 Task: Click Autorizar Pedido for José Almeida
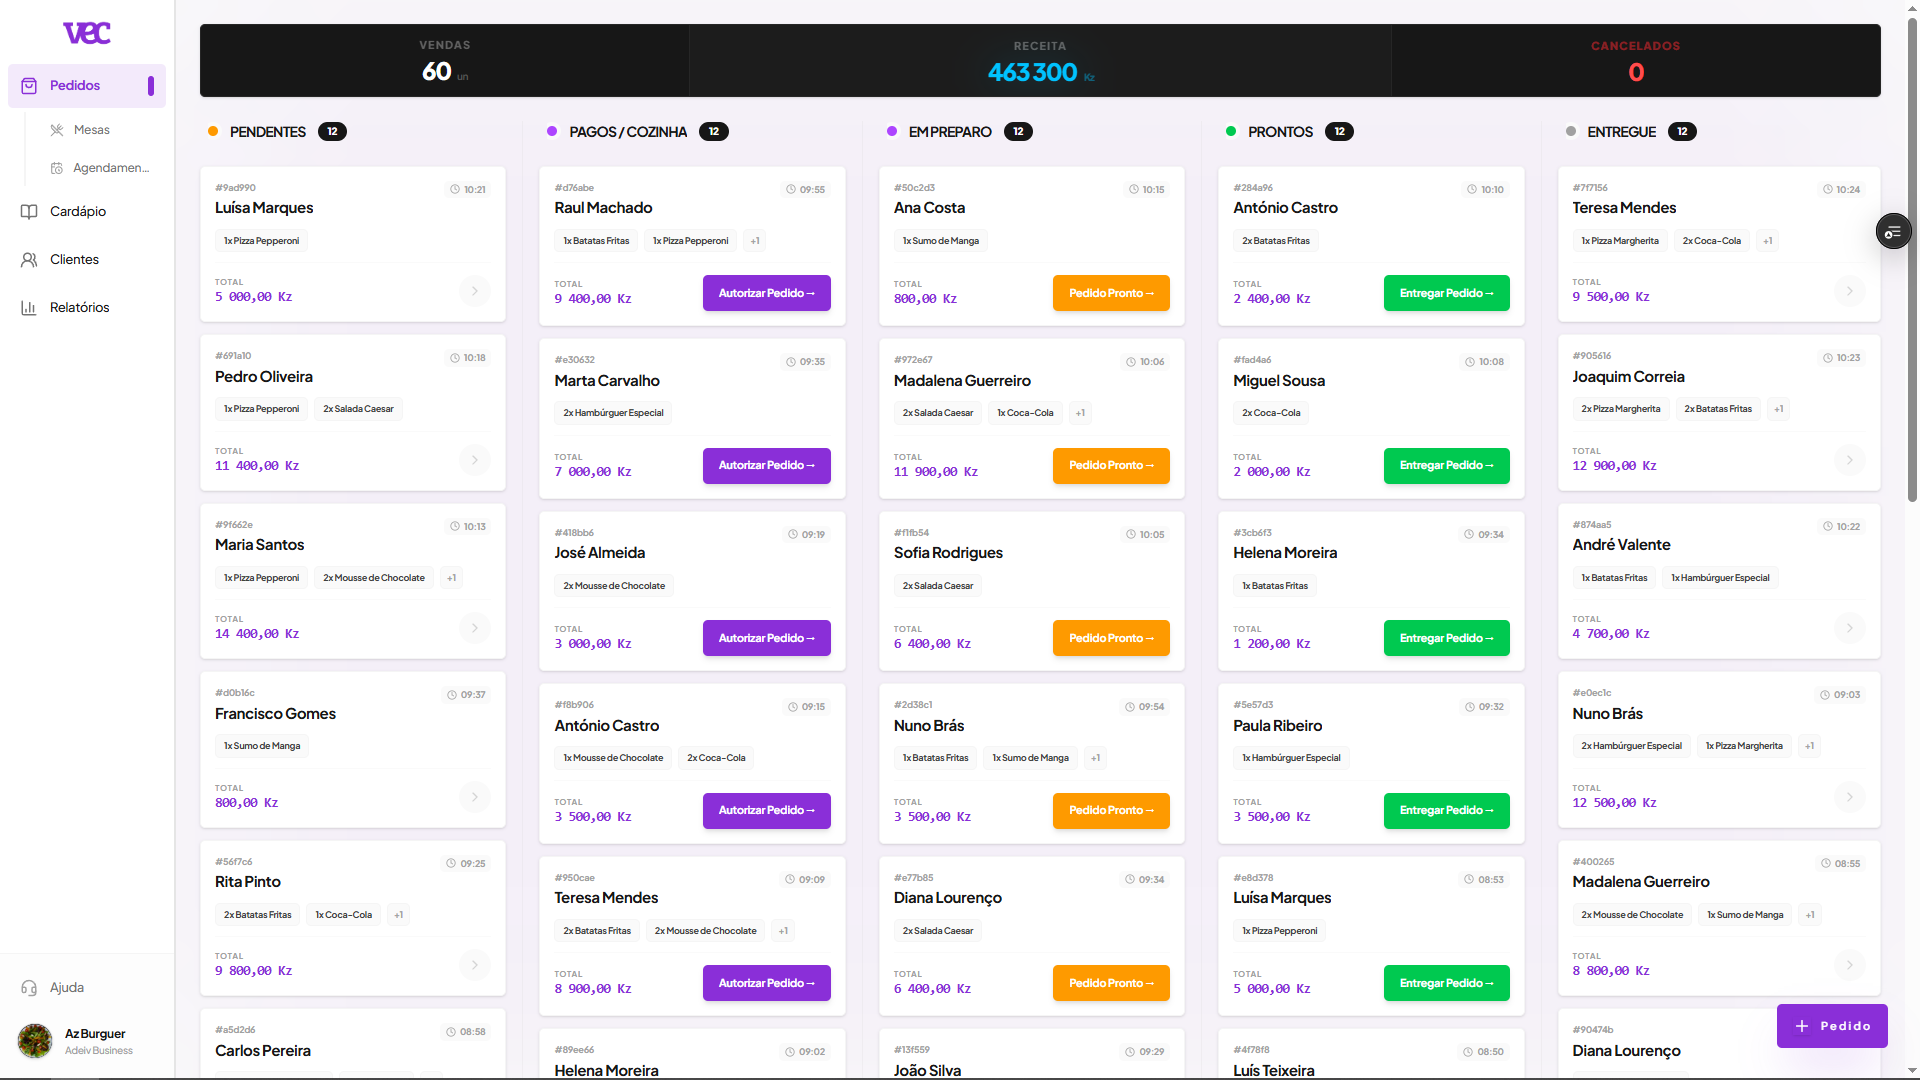pyautogui.click(x=767, y=638)
